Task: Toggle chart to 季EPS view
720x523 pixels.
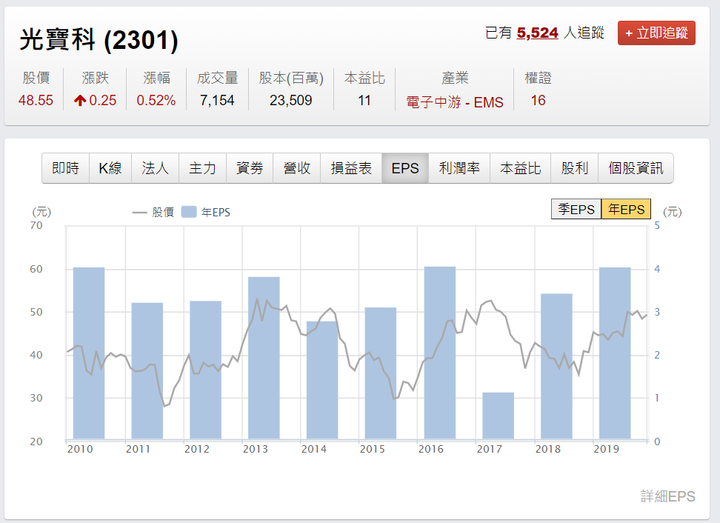Action: (576, 209)
